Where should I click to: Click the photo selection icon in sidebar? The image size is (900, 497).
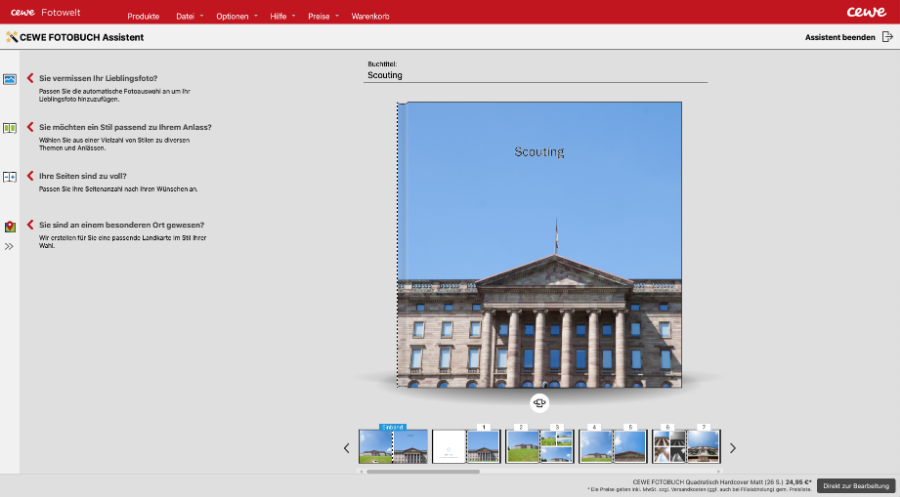[10, 79]
